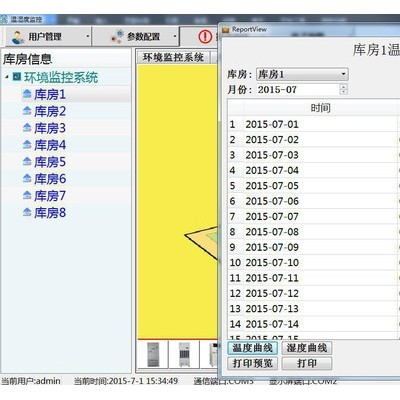Click the 打印预览 button
This screenshot has height=400, width=400.
click(253, 363)
